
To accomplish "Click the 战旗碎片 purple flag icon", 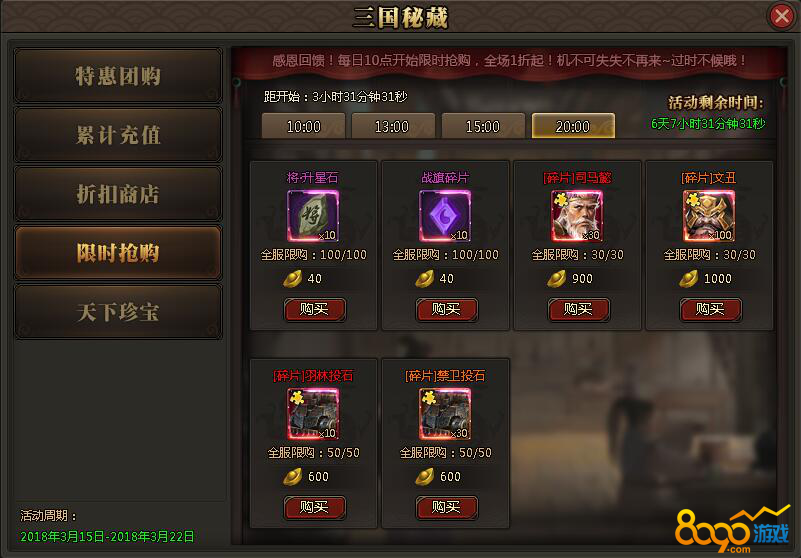I will 444,216.
